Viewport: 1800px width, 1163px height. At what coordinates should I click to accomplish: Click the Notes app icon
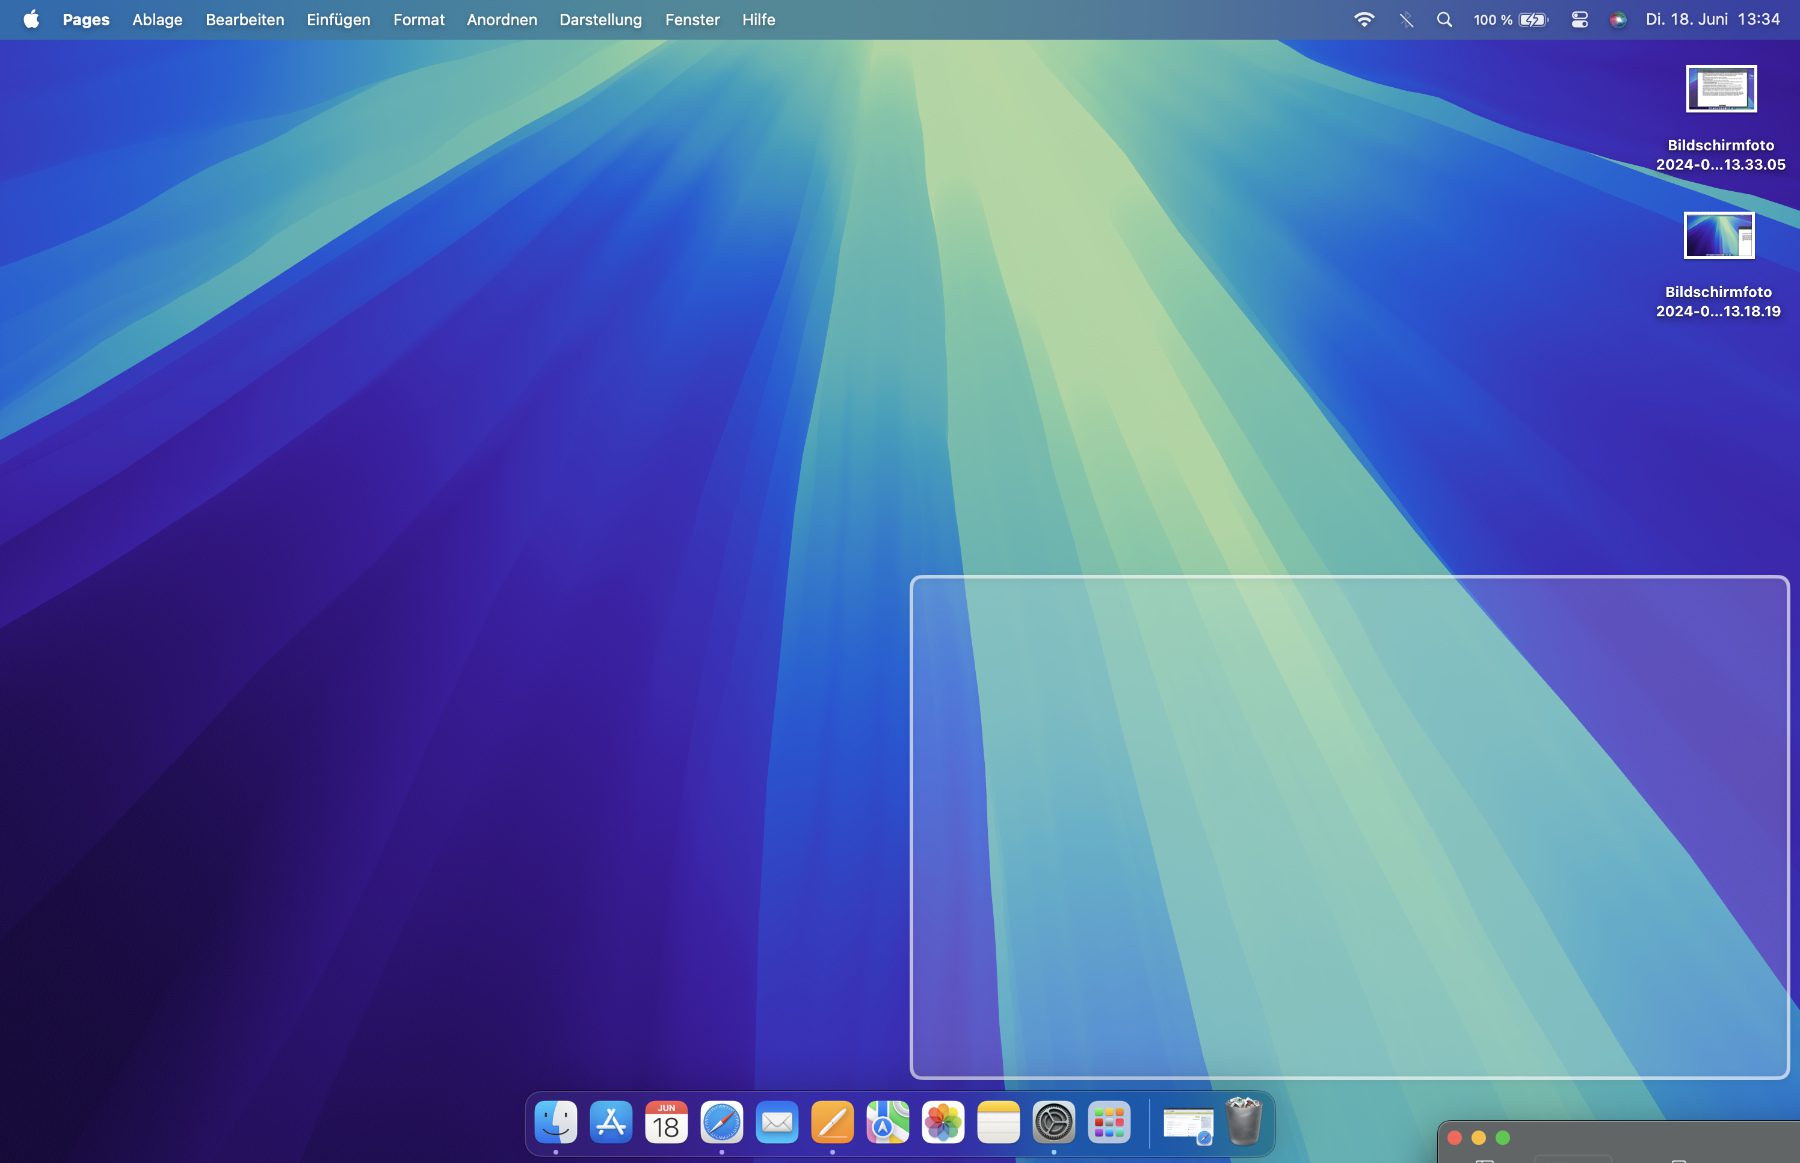point(998,1123)
